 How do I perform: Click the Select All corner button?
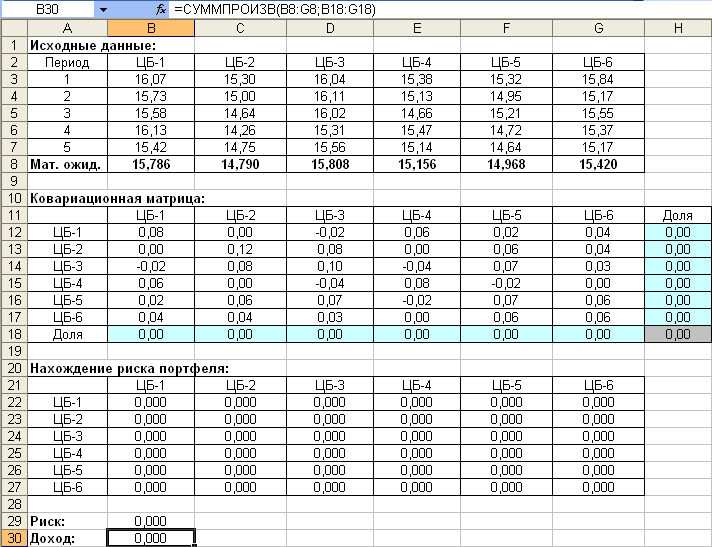(x=13, y=28)
